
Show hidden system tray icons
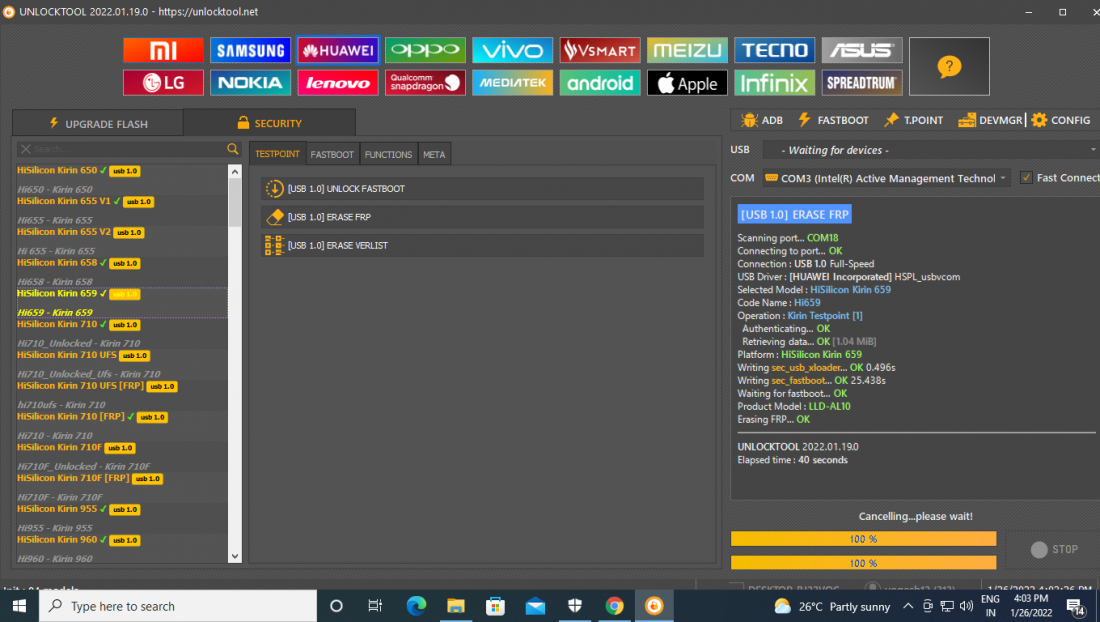coord(908,606)
